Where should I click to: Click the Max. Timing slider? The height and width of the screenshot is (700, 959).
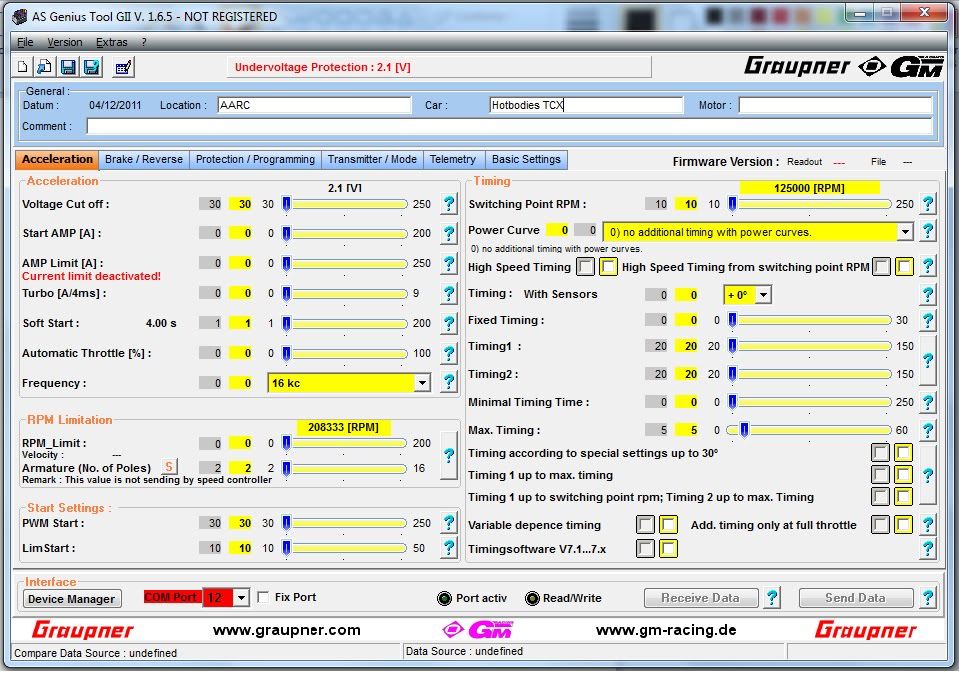pos(809,430)
